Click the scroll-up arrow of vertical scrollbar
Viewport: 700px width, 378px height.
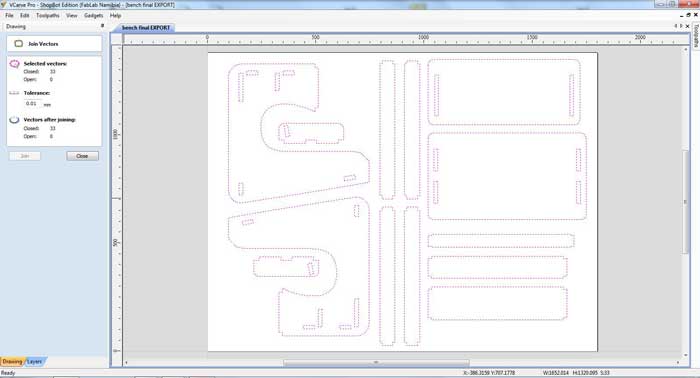click(686, 49)
